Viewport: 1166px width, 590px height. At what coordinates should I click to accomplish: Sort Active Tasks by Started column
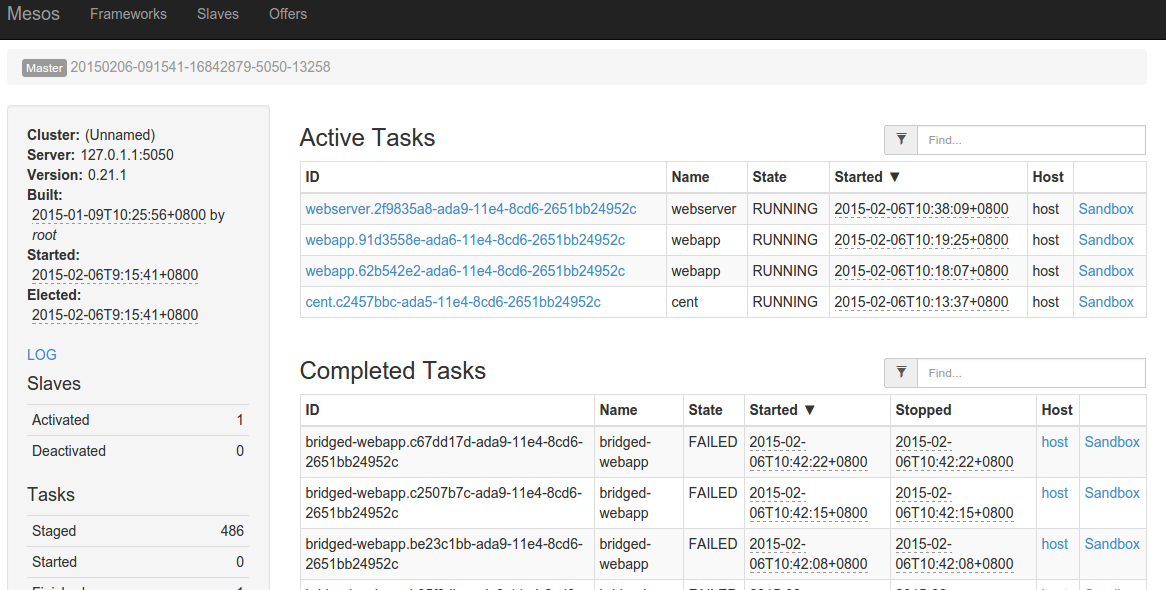[867, 177]
